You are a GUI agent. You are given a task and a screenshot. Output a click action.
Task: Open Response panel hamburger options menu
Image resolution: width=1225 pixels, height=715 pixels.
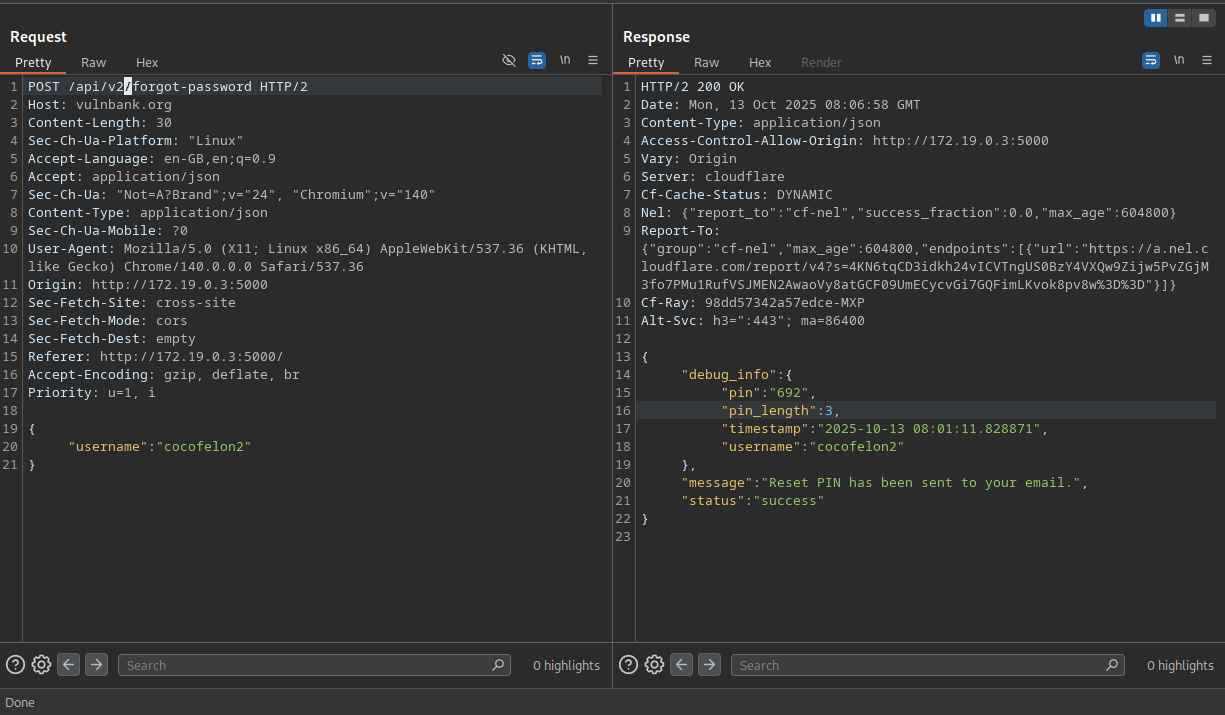point(1207,61)
